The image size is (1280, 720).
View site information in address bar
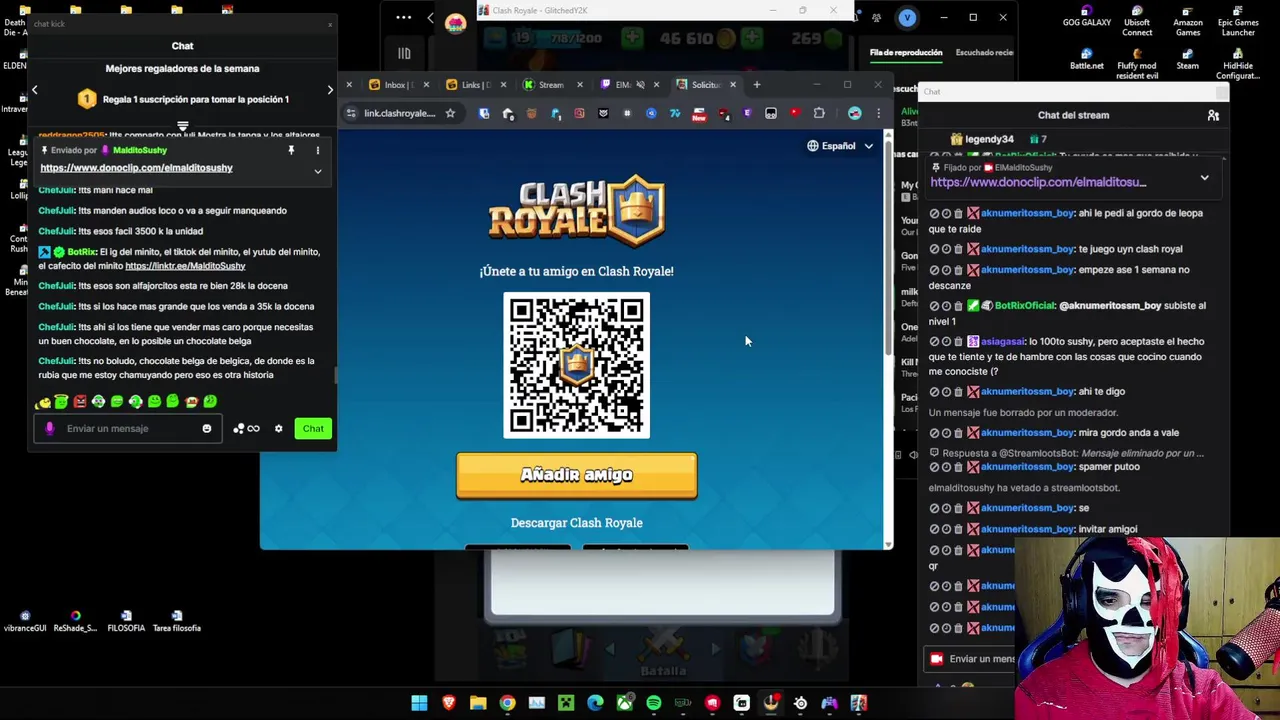(x=351, y=113)
